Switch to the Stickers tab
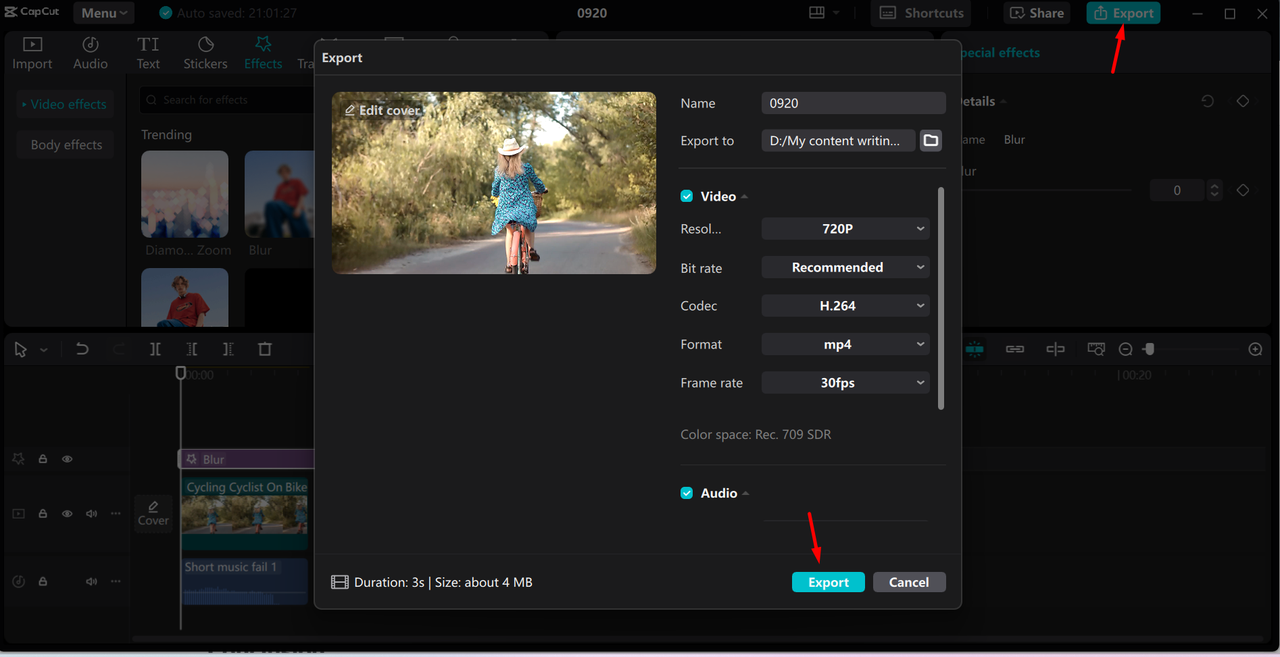The width and height of the screenshot is (1280, 657). coord(205,53)
